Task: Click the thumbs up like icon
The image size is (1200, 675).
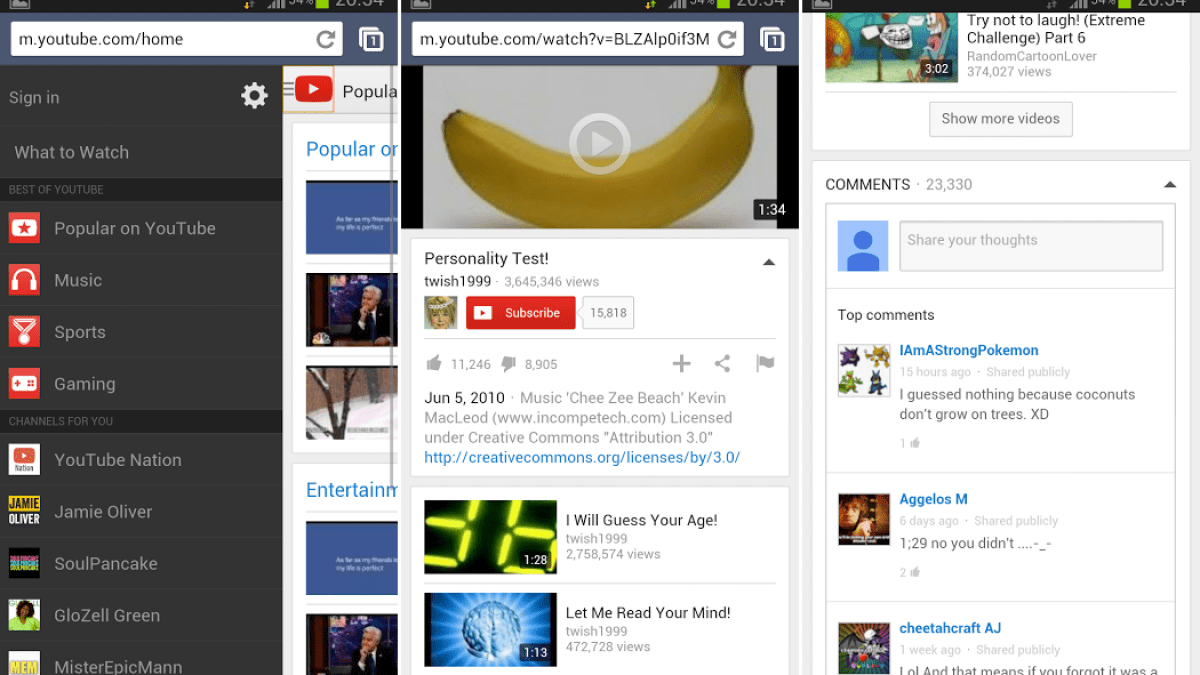Action: 434,364
